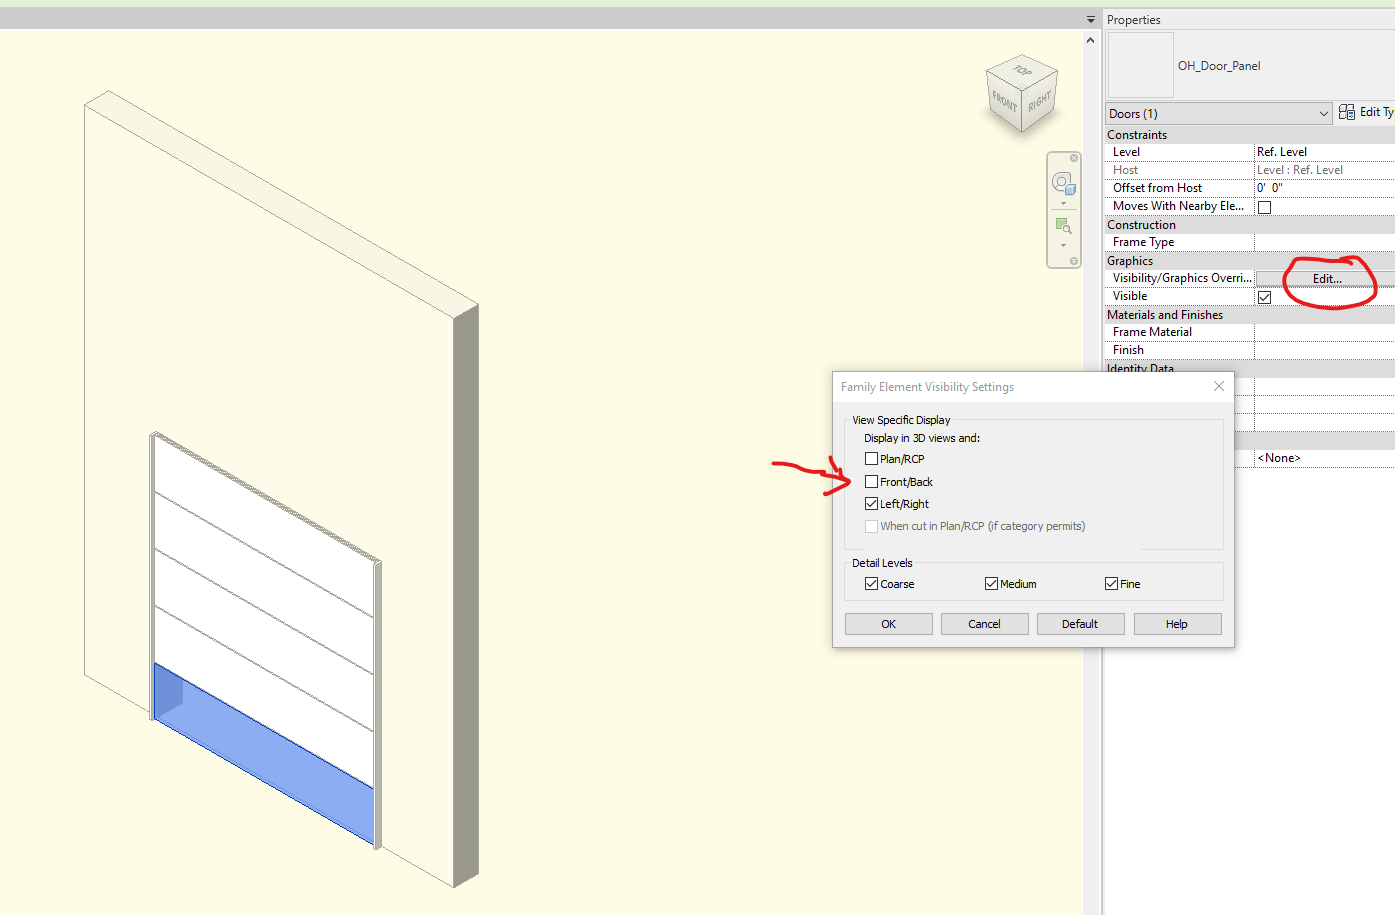Check the Front/Back display checkbox
Screen dimensions: 1395x915
[871, 482]
